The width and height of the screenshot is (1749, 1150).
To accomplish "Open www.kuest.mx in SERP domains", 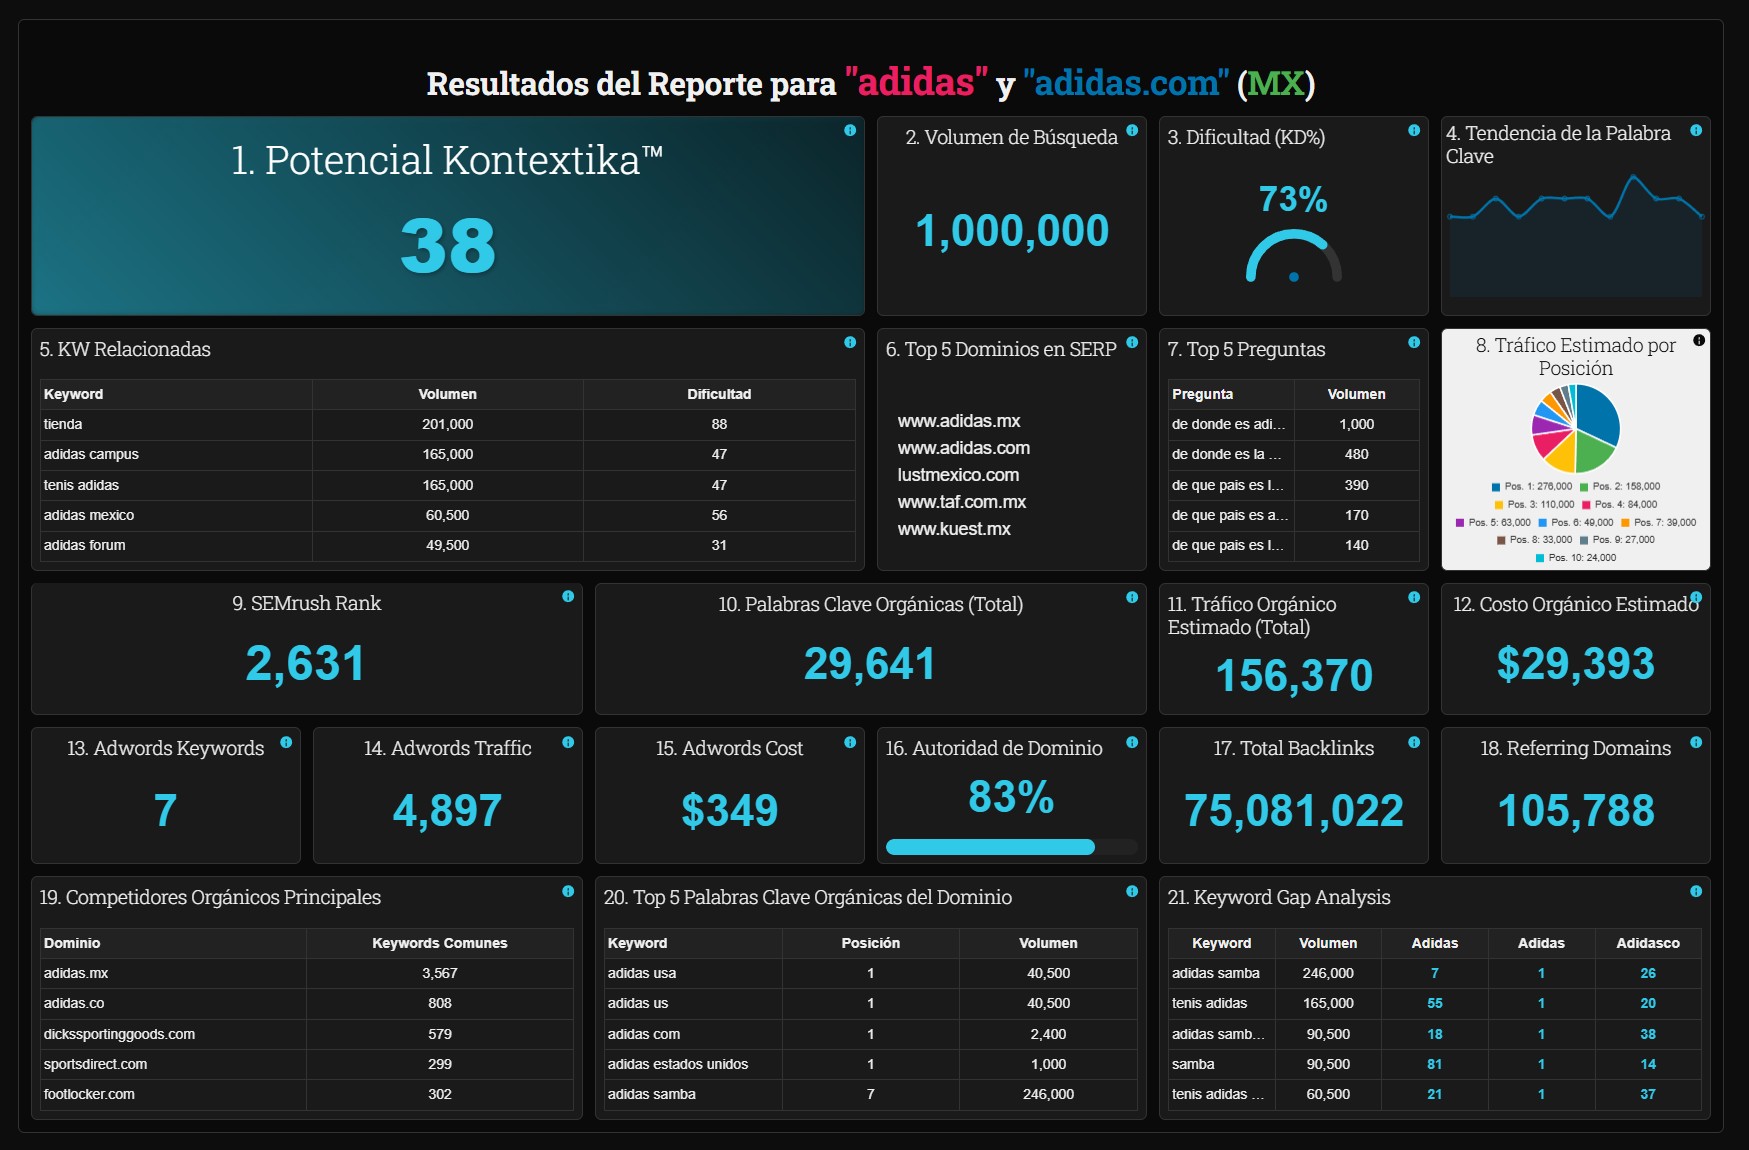I will click(954, 529).
